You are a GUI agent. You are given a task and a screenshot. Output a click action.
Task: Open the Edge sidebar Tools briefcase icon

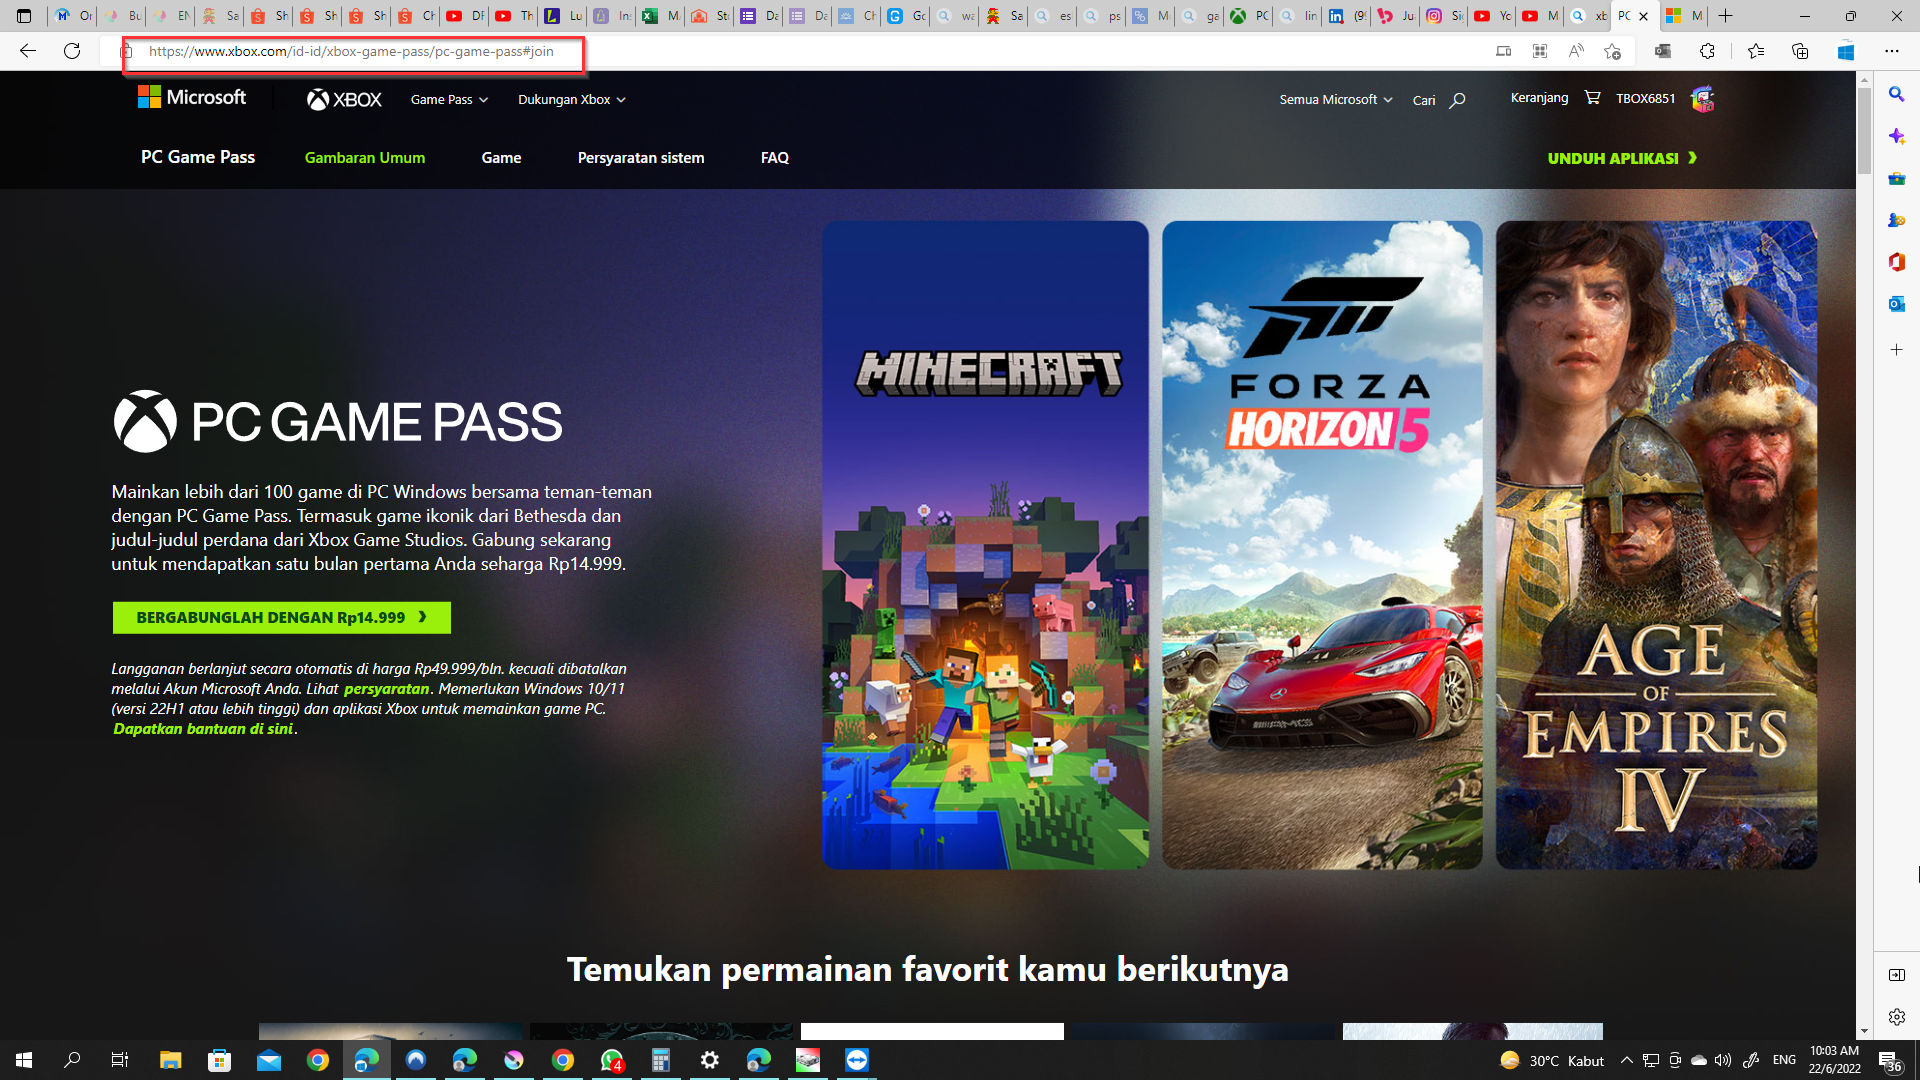[1896, 178]
